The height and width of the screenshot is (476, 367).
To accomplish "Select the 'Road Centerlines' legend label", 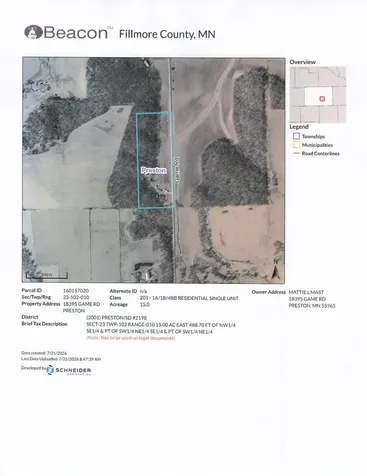I will [321, 154].
